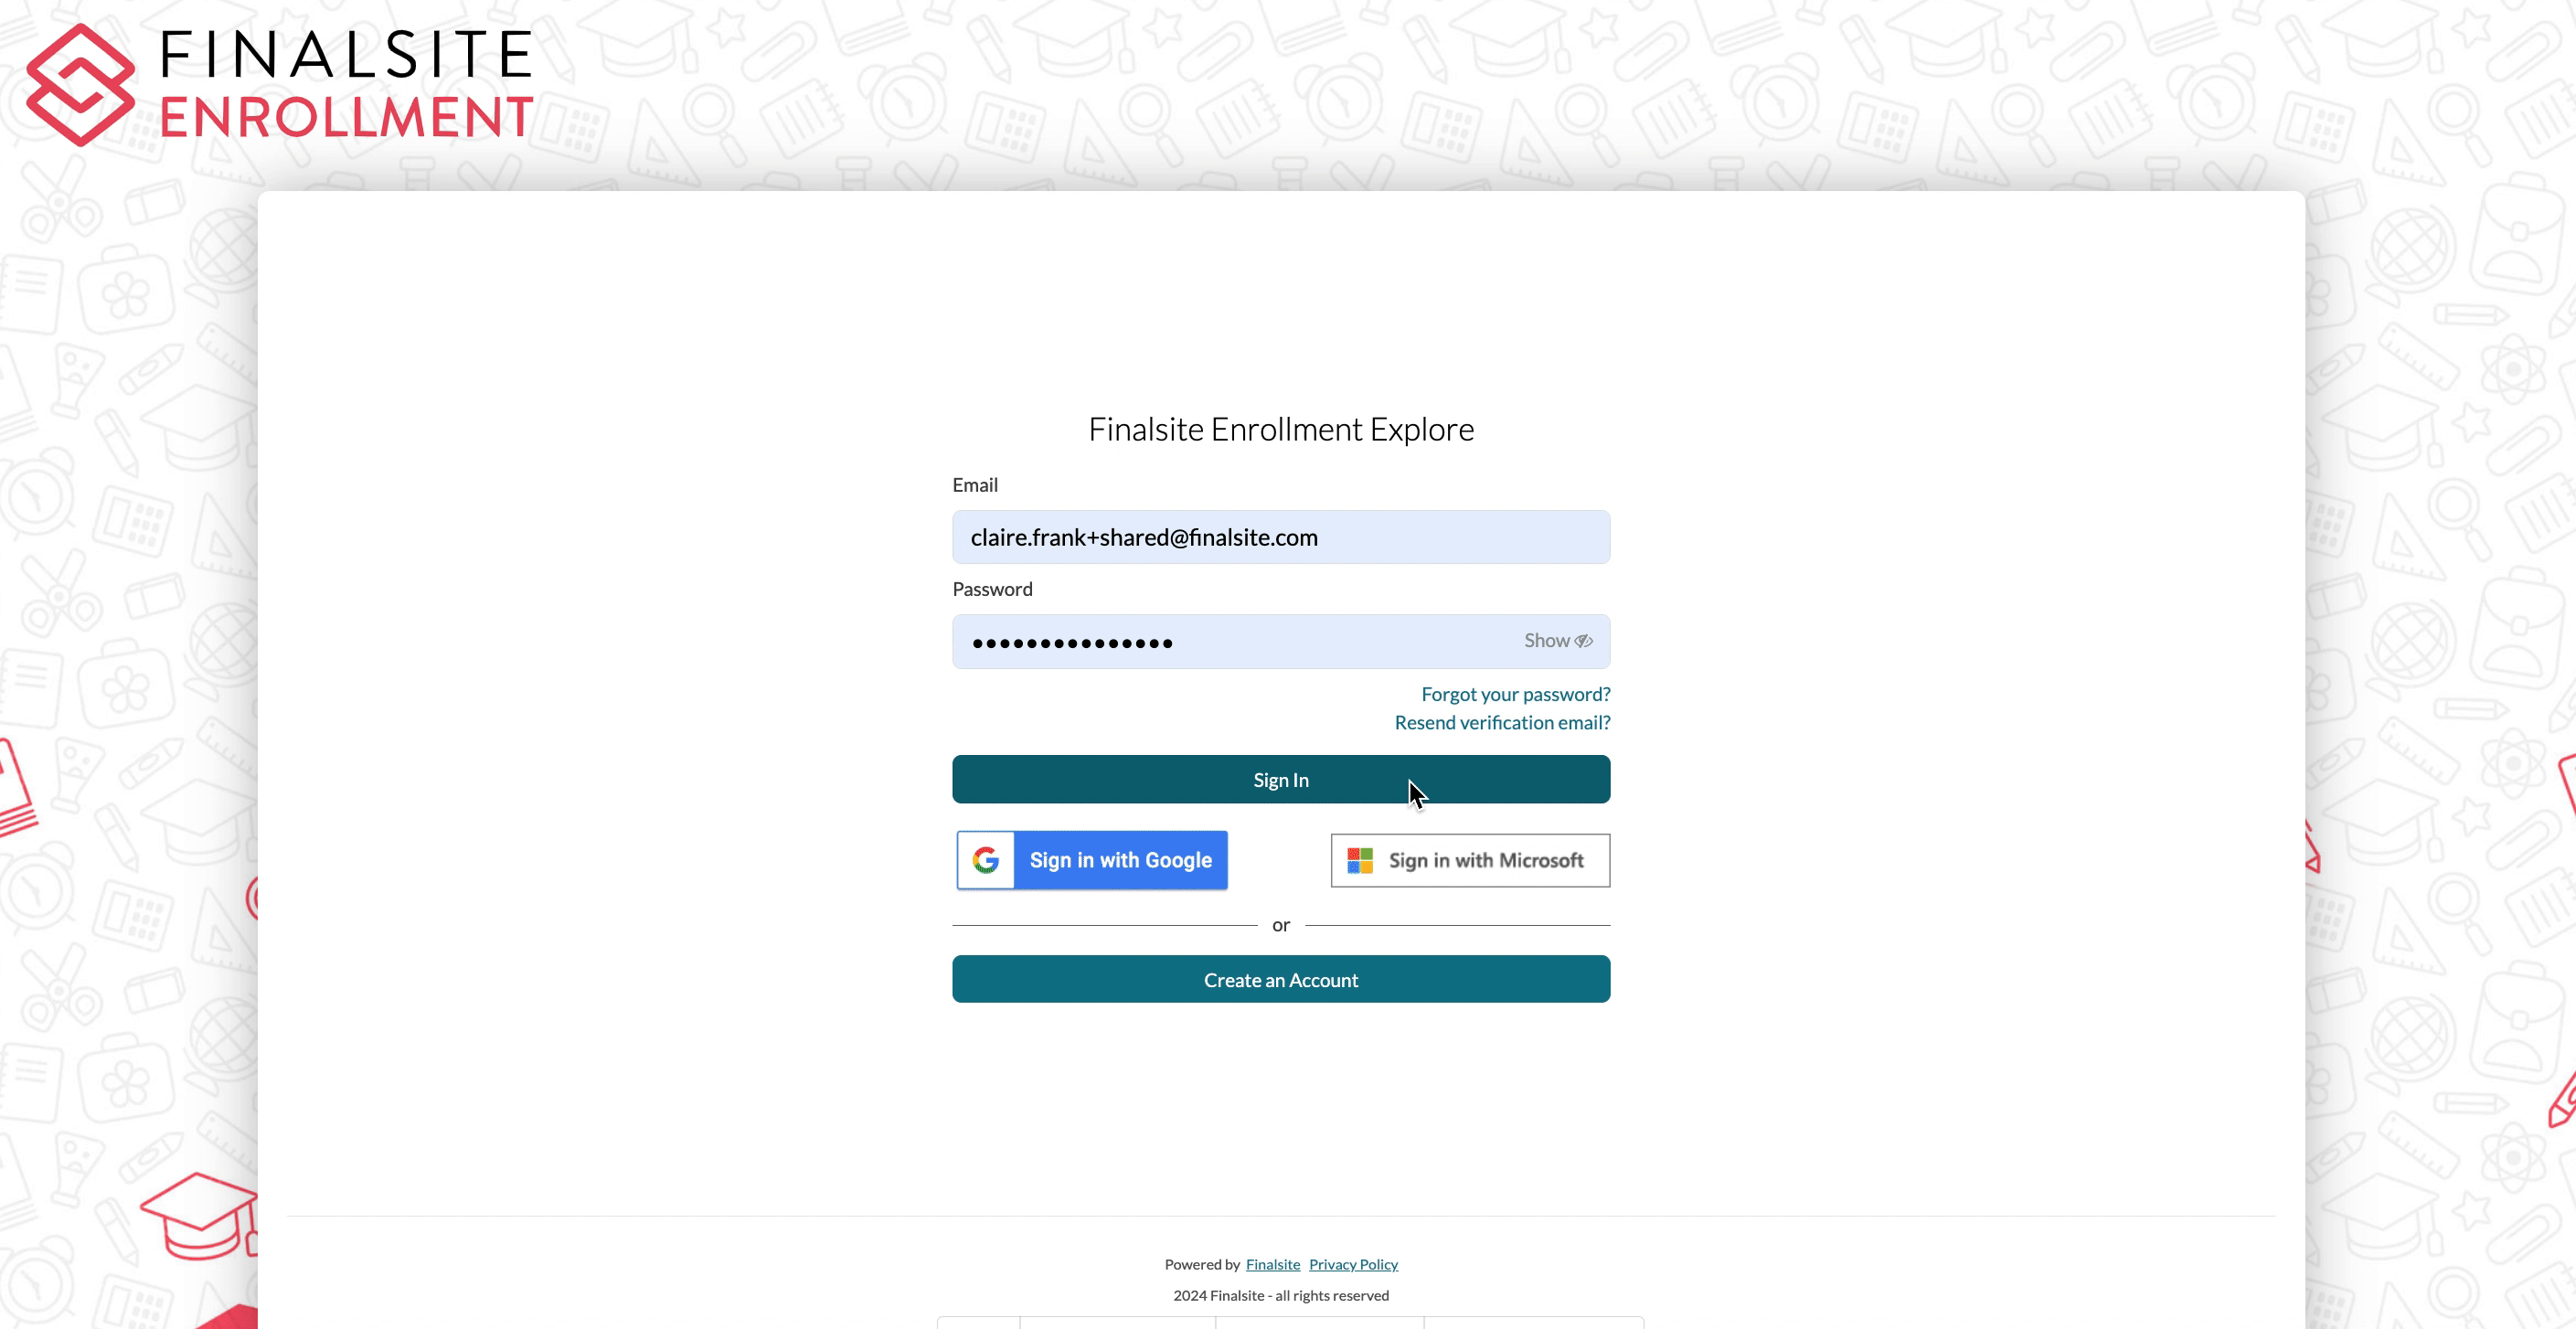Screen dimensions: 2576x1329
Task: Click the Google 'G' icon to sign in
Action: (983, 859)
